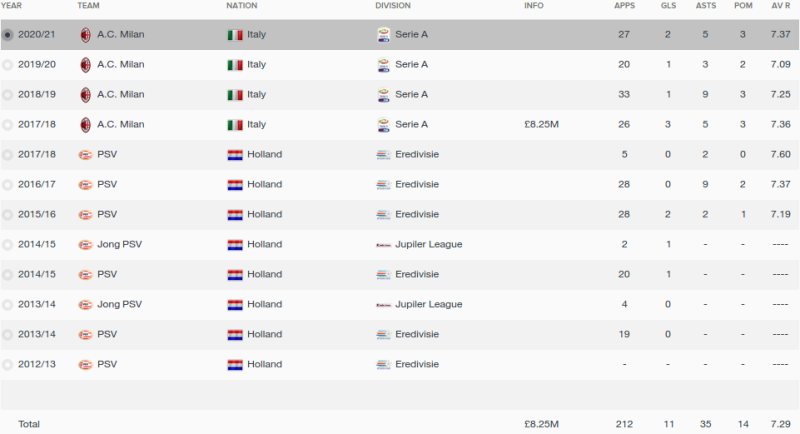Viewport: 800px width, 434px height.
Task: Select the 2019/20 season radio button
Action: pos(7,65)
